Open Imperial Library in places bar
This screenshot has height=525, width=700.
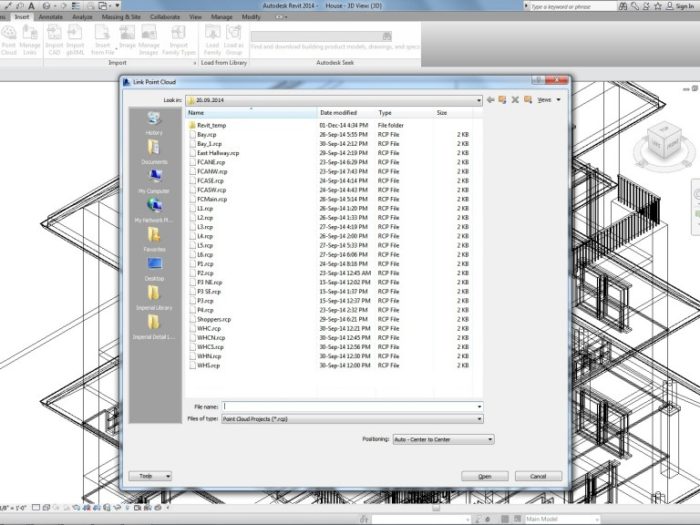pyautogui.click(x=154, y=298)
